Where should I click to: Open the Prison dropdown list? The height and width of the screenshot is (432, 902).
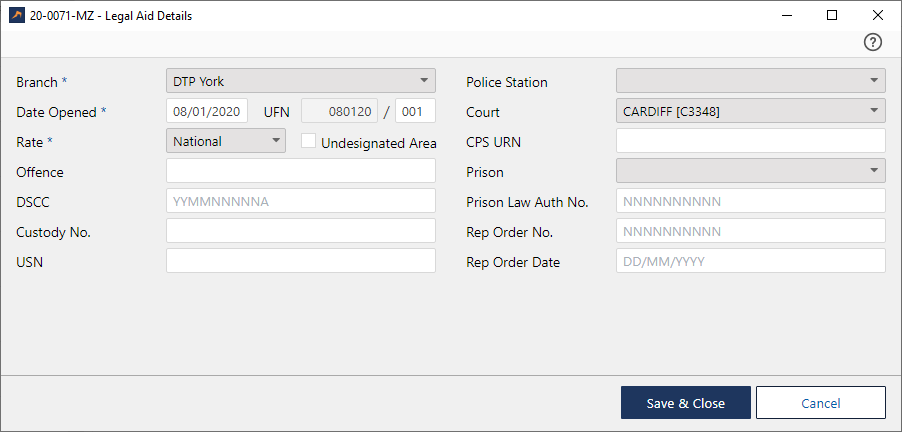click(x=750, y=171)
